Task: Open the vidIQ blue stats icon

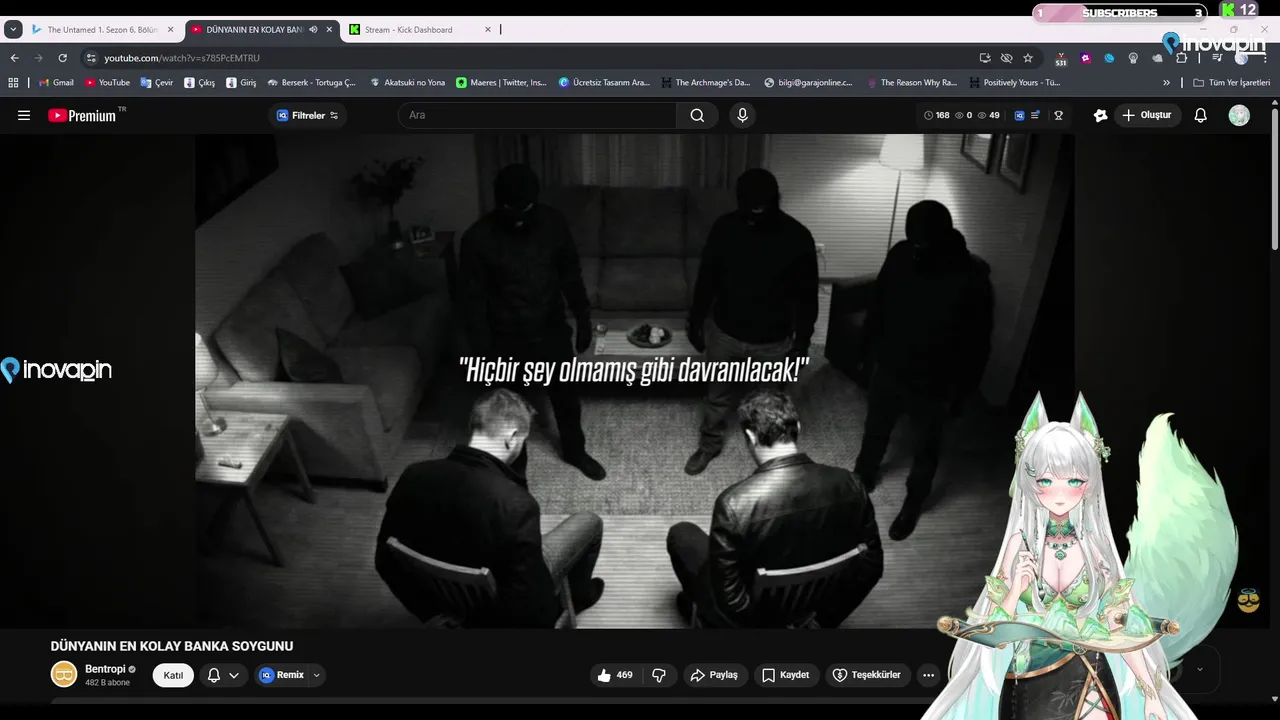Action: pyautogui.click(x=1019, y=115)
